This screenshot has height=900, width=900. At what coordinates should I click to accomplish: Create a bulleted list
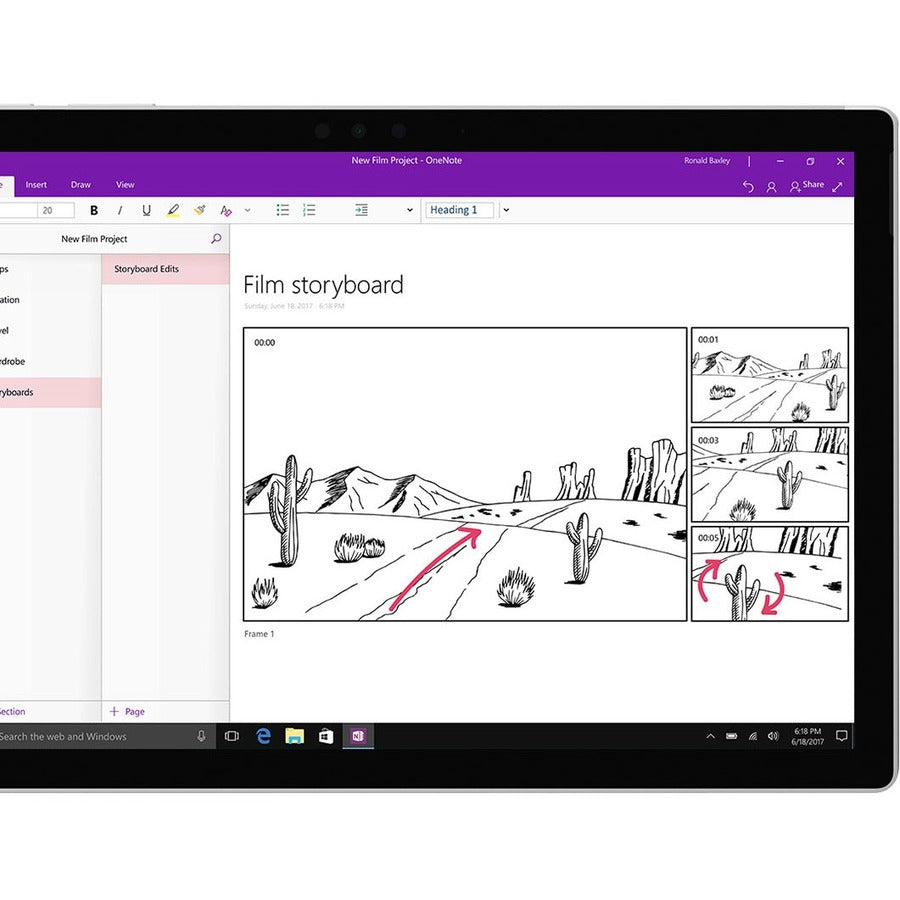[284, 210]
